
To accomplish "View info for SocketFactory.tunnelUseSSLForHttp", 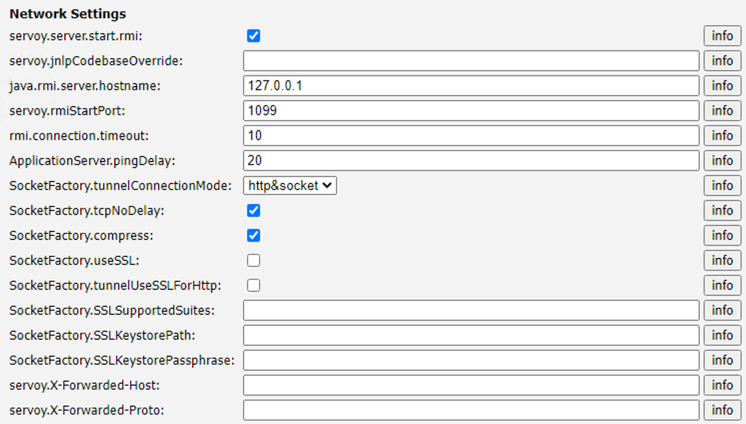I will pos(722,286).
